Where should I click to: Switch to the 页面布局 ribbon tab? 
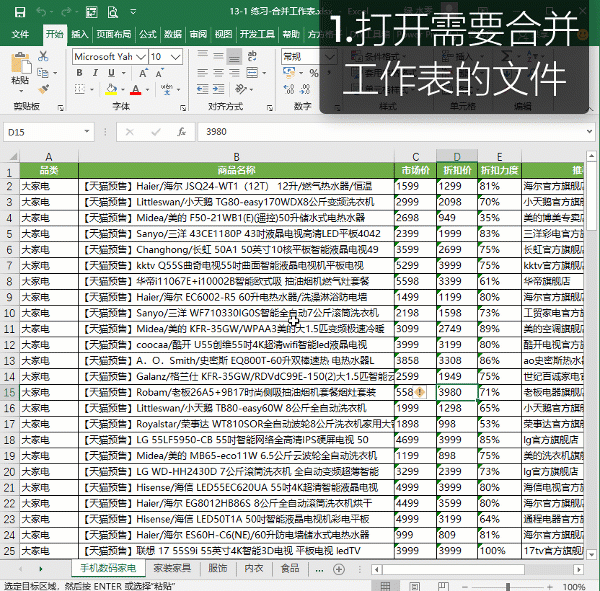(x=113, y=34)
